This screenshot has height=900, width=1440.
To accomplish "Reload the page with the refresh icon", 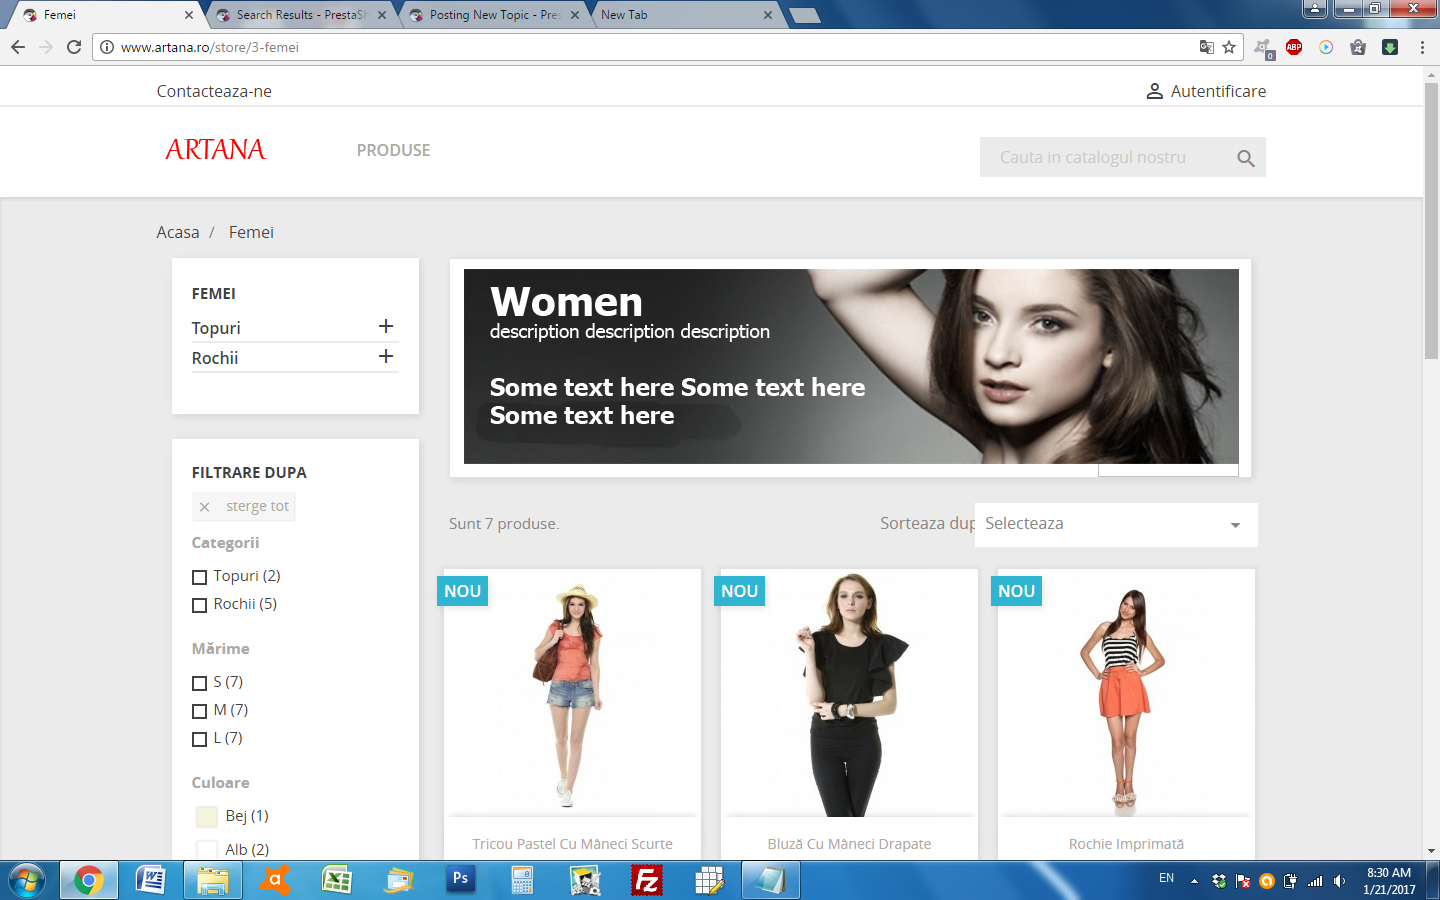I will pyautogui.click(x=74, y=47).
